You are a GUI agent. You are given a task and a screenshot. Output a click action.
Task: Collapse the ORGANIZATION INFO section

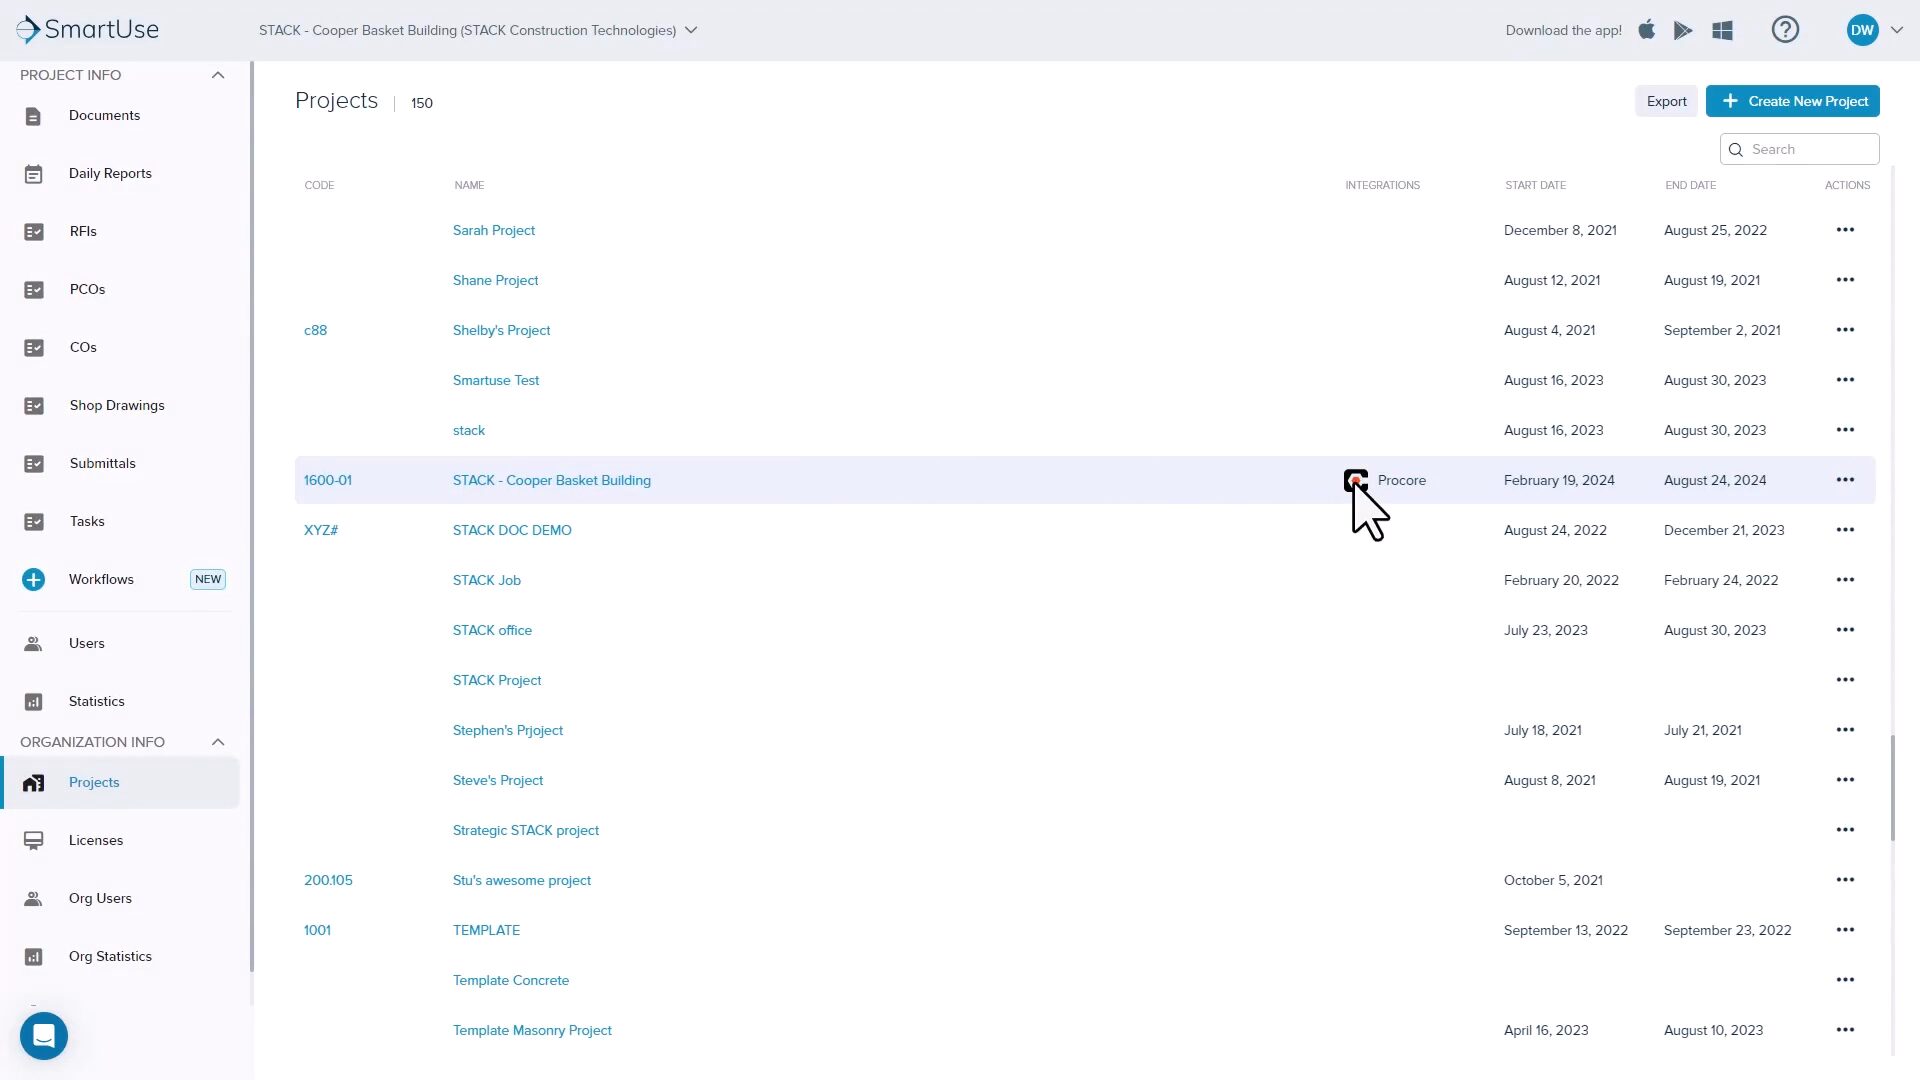coord(218,742)
